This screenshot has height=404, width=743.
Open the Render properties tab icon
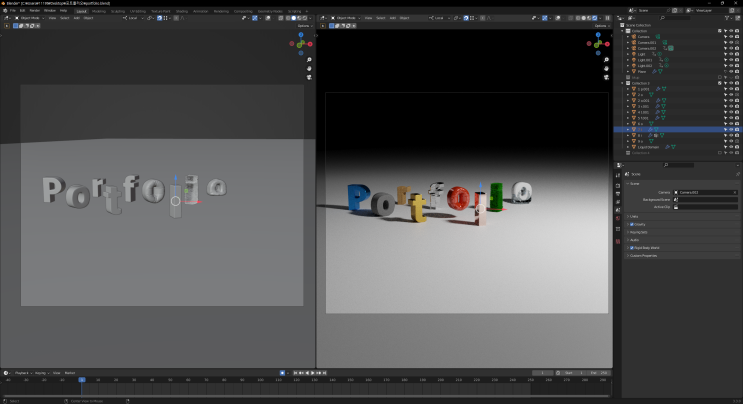click(x=619, y=186)
